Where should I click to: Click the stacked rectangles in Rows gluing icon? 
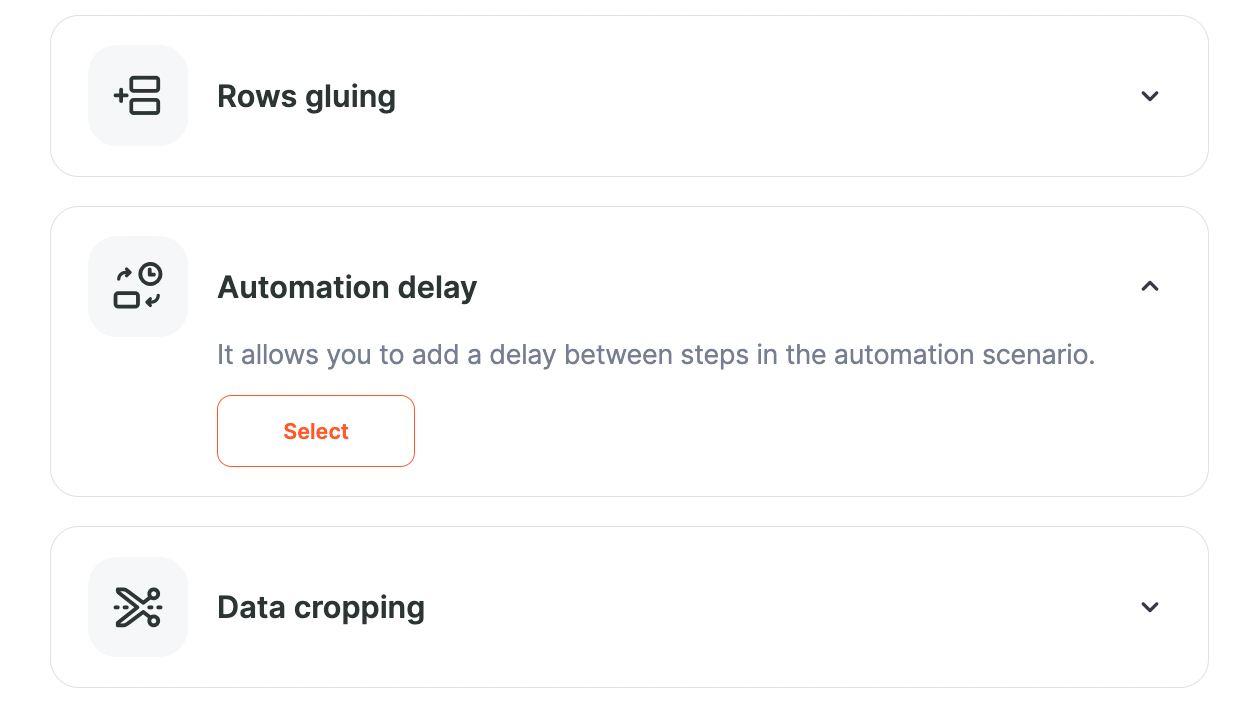coord(146,96)
